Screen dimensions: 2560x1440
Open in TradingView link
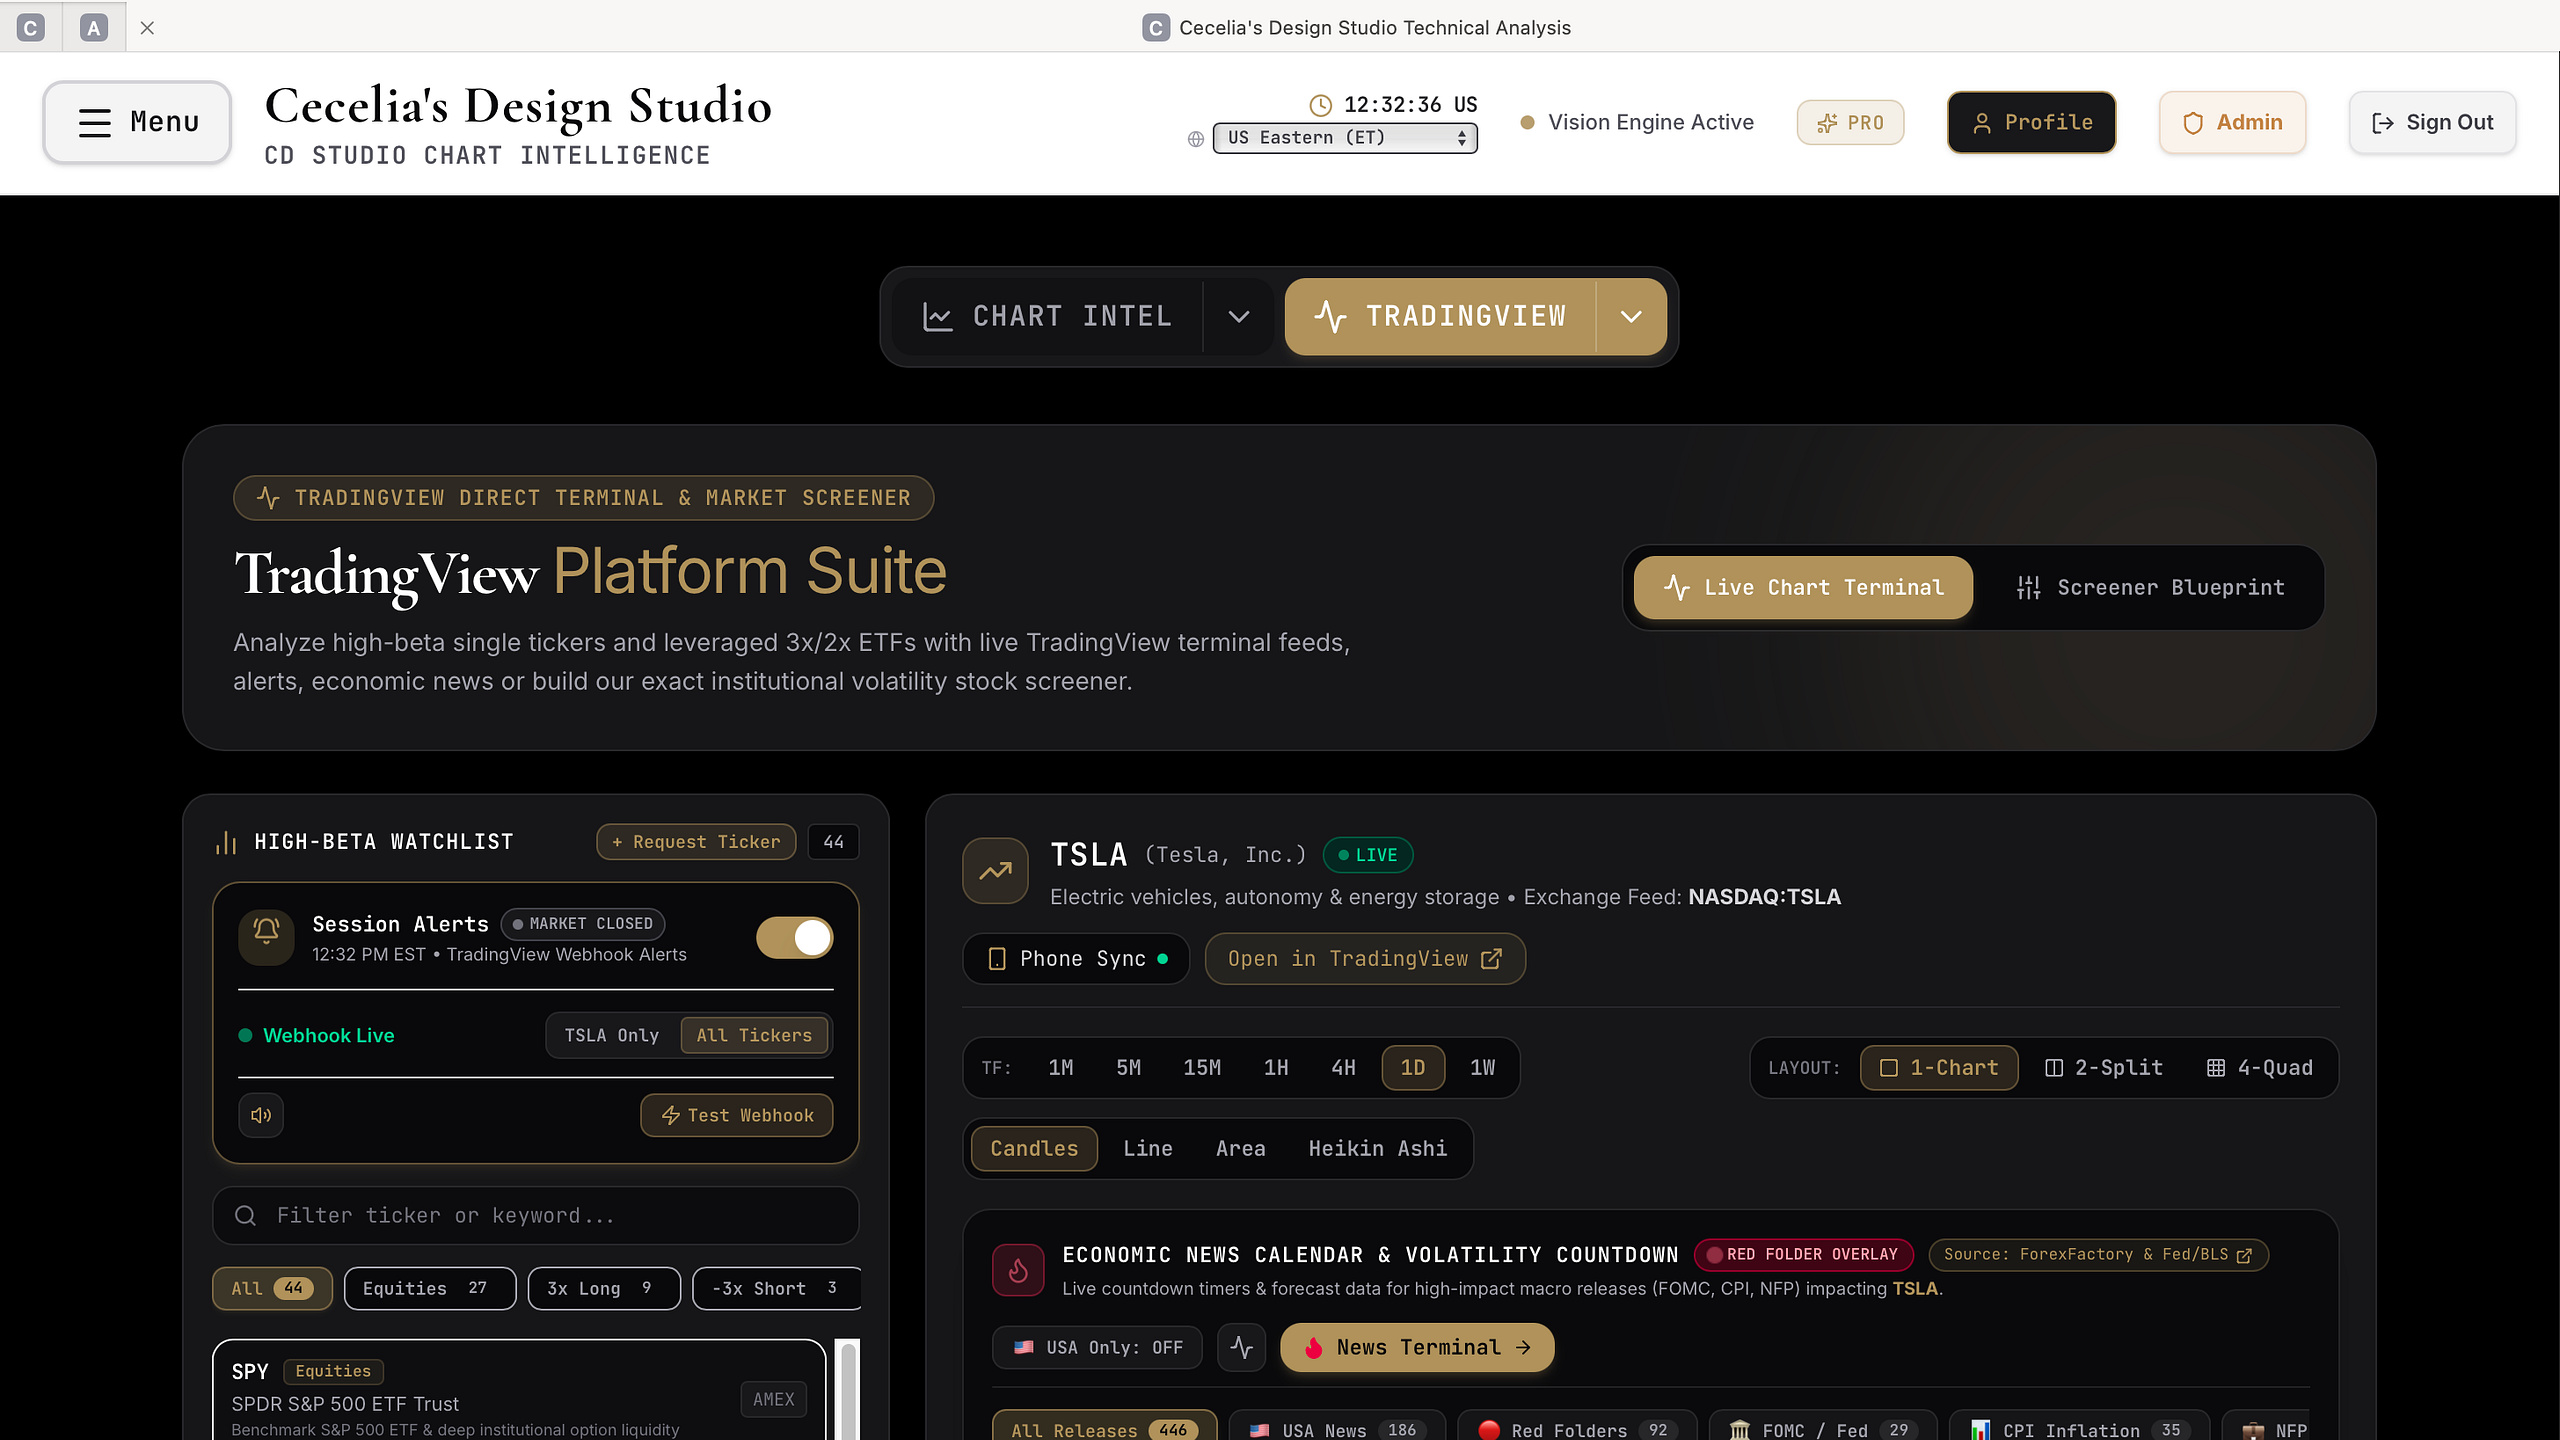pyautogui.click(x=1365, y=959)
